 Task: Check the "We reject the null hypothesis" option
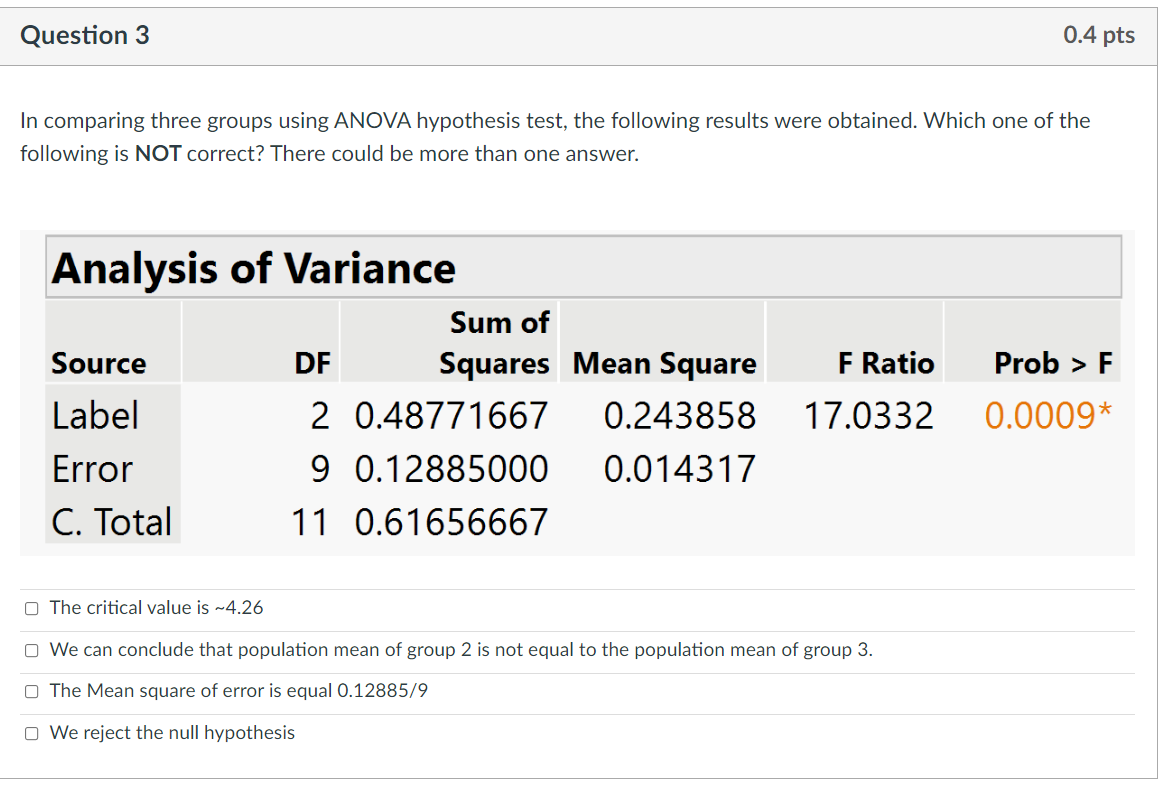pyautogui.click(x=31, y=732)
